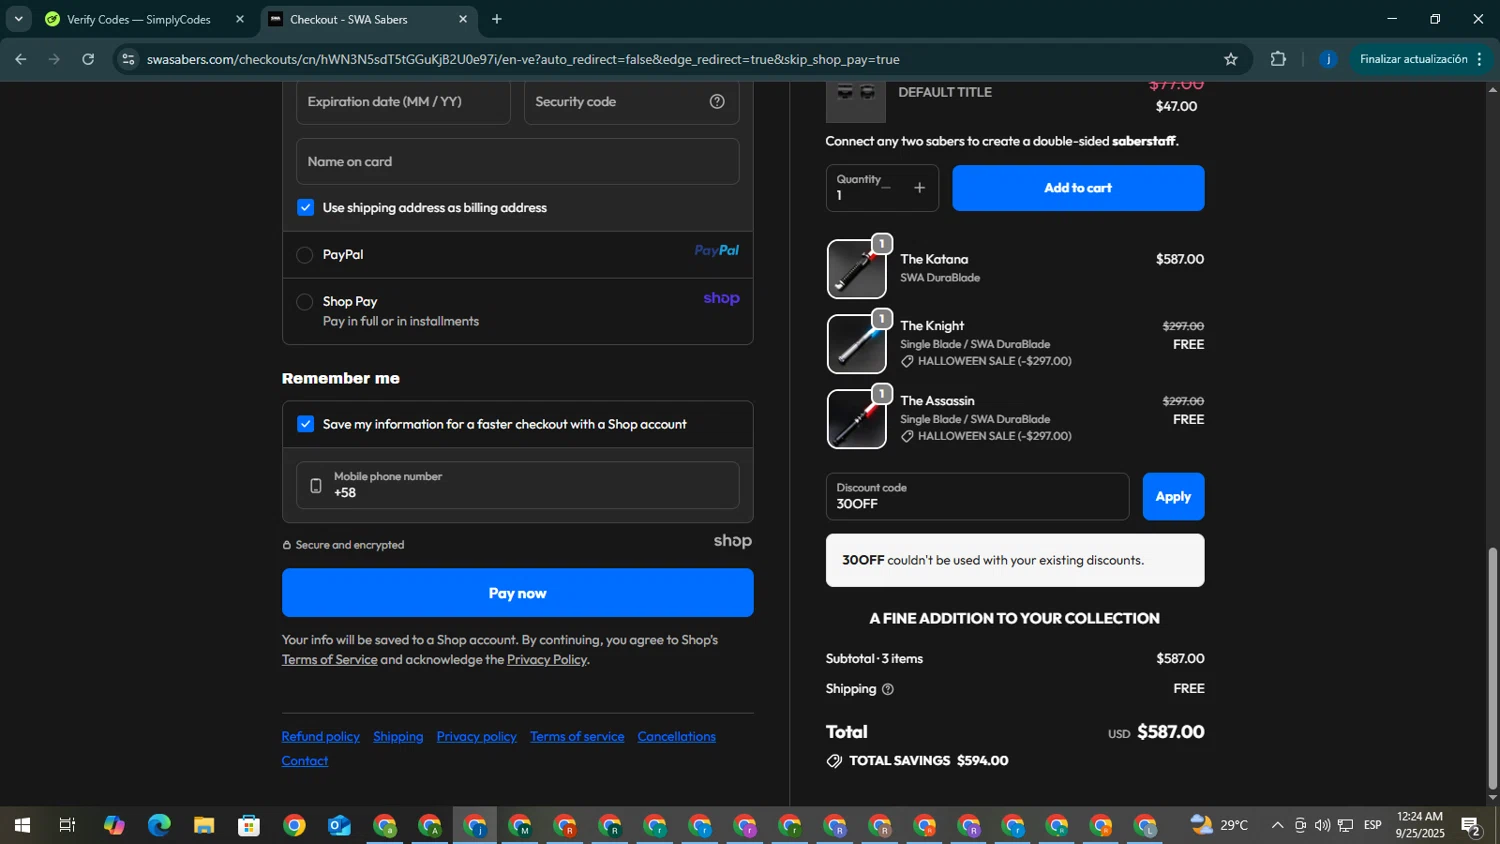Open the clock showing 12:24 AM

pyautogui.click(x=1420, y=825)
